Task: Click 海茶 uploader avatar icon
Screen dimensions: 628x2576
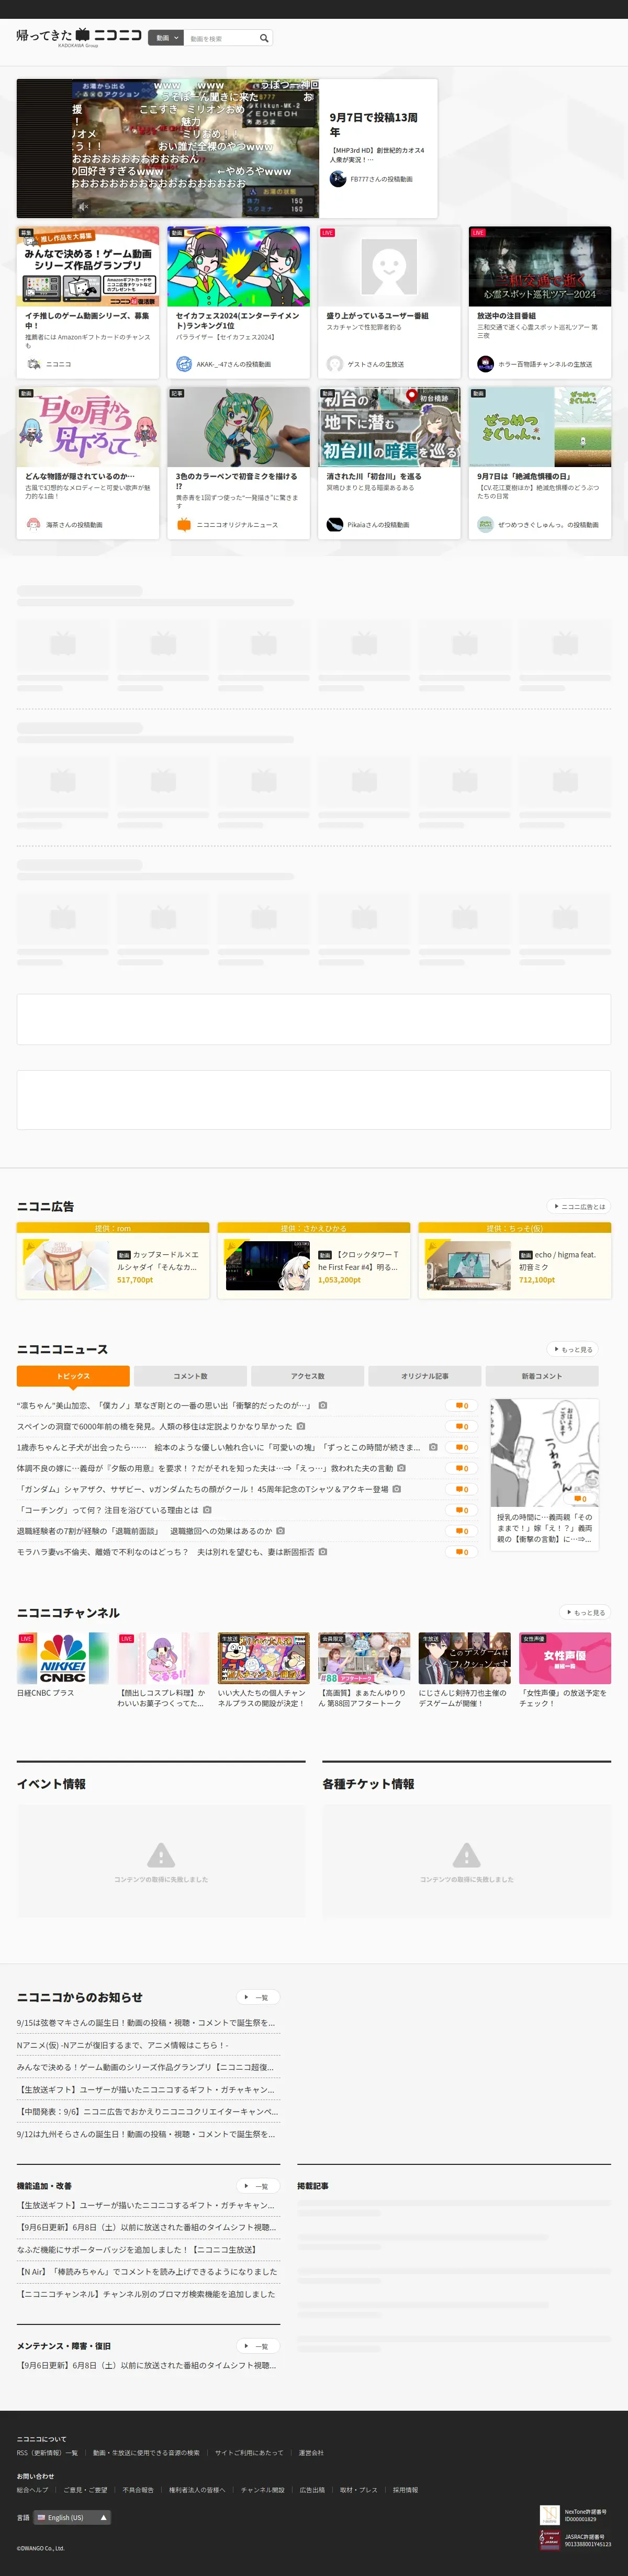Action: [34, 524]
